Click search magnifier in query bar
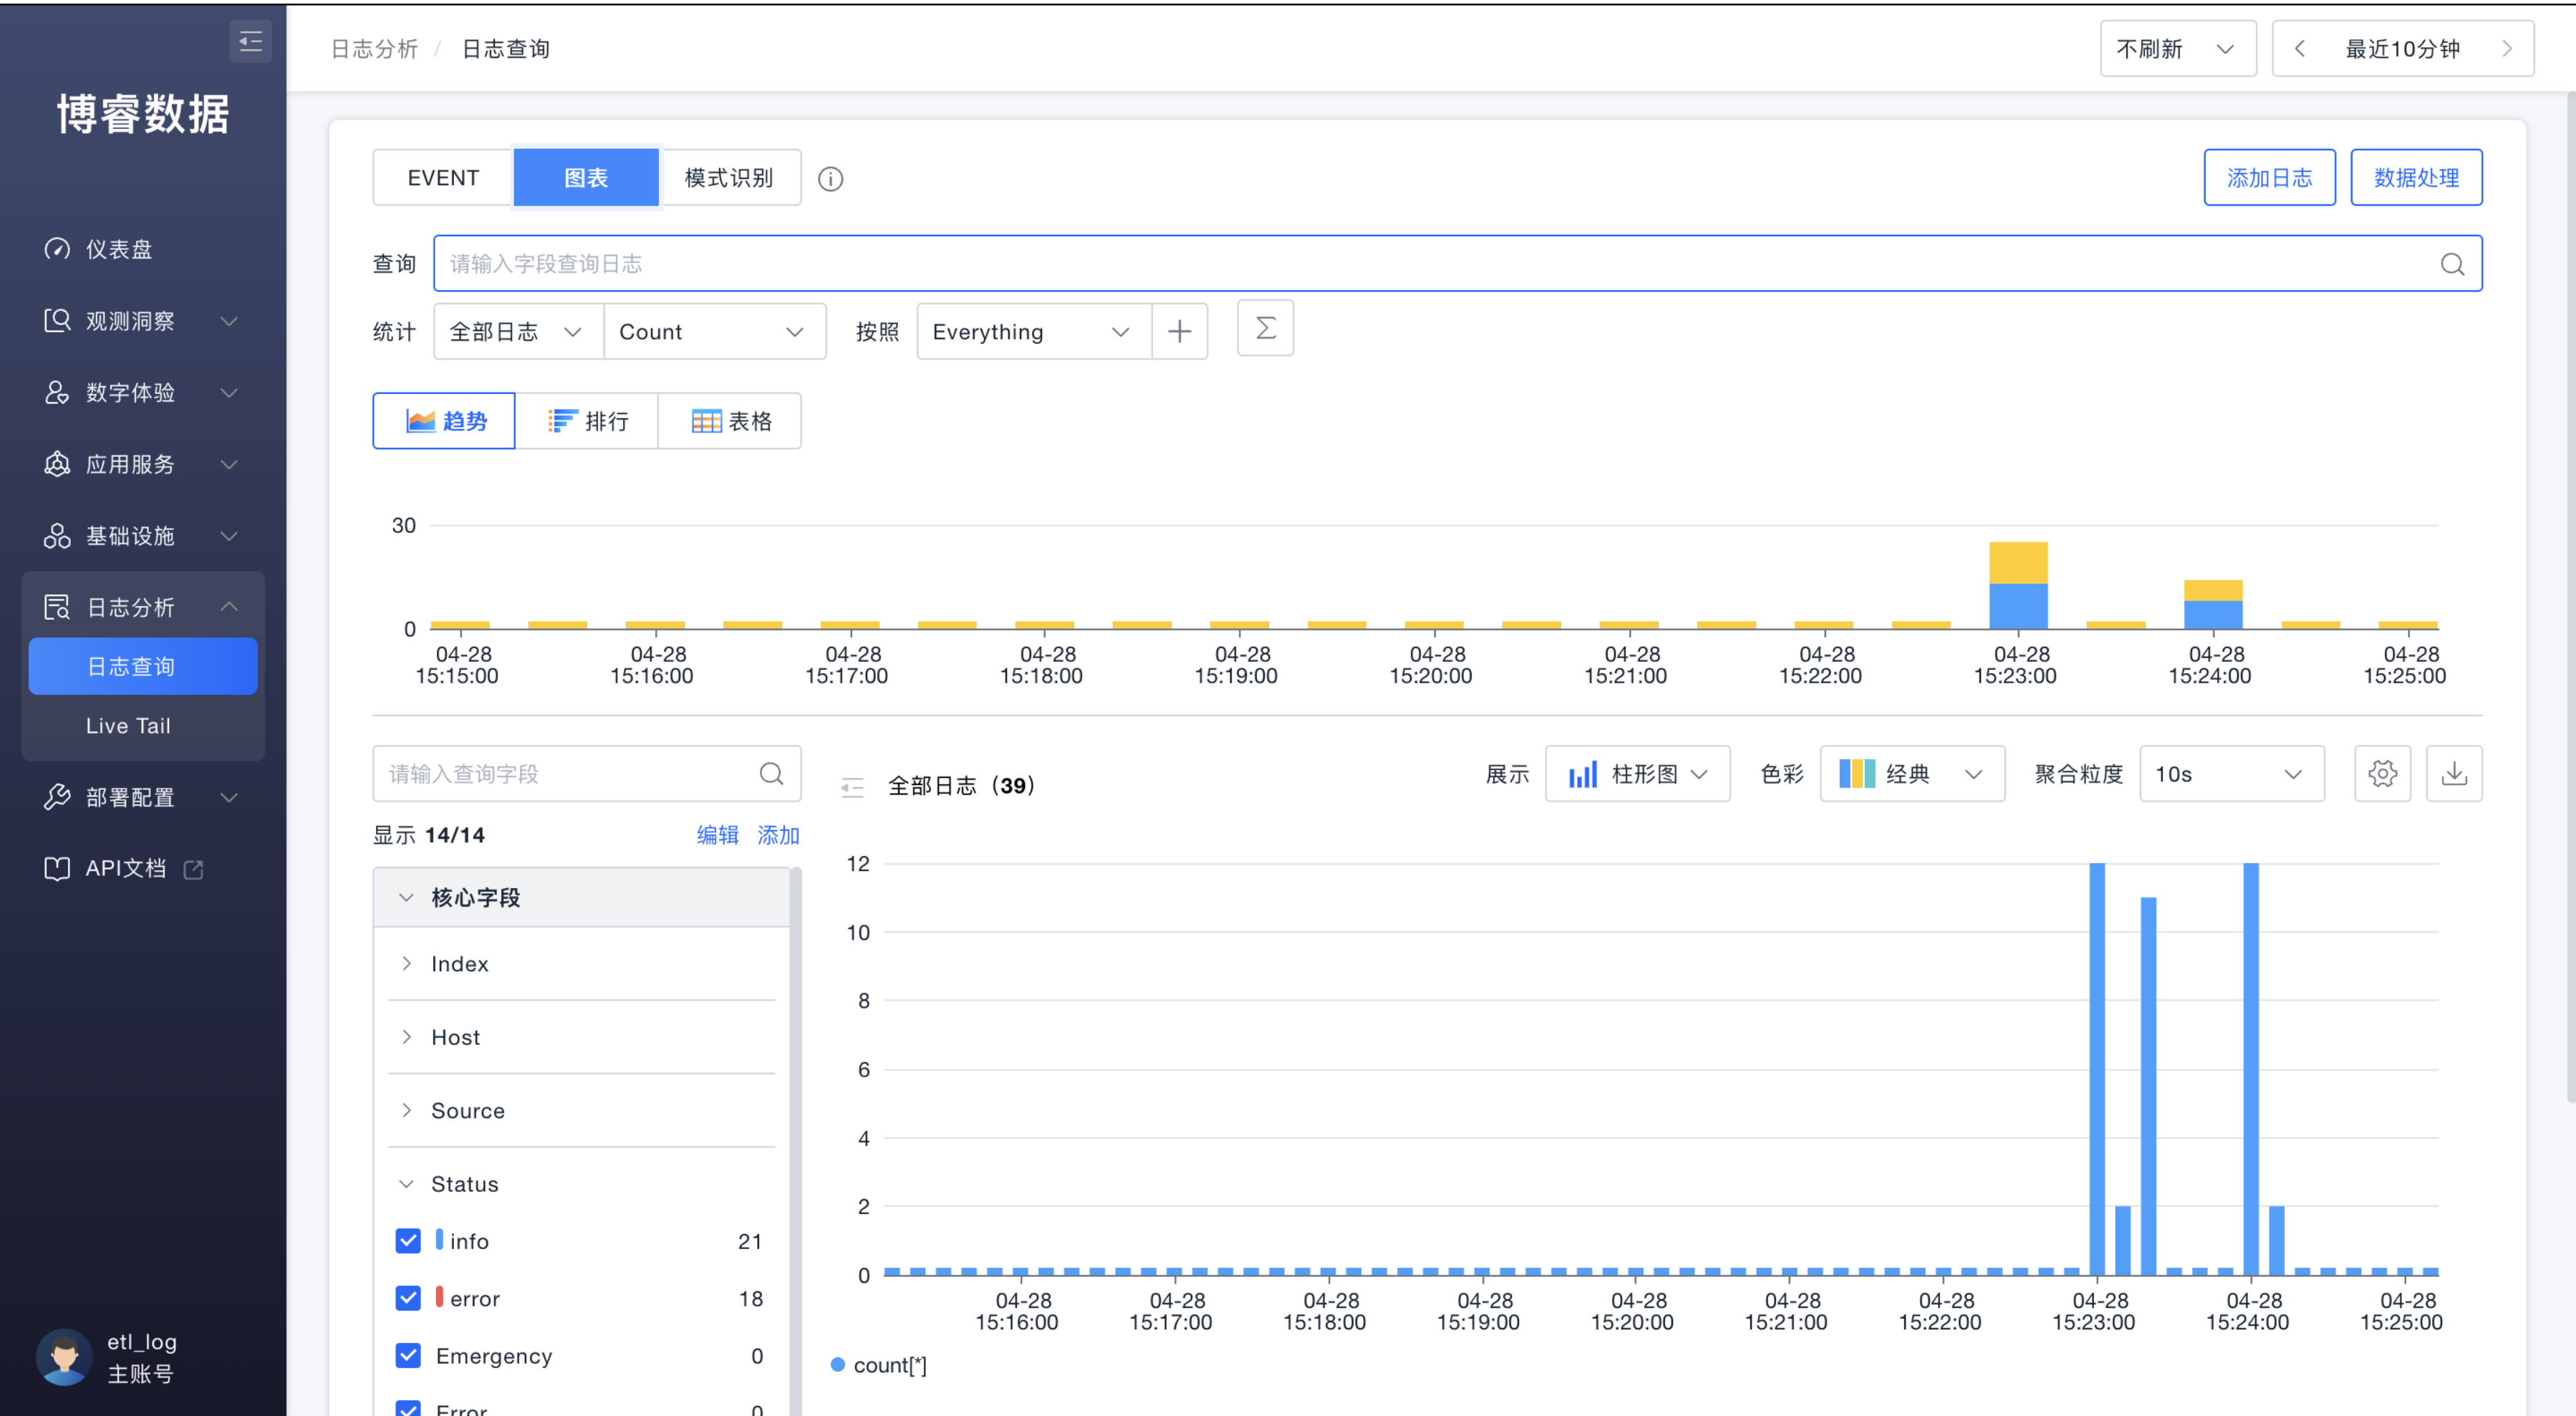 point(2452,264)
